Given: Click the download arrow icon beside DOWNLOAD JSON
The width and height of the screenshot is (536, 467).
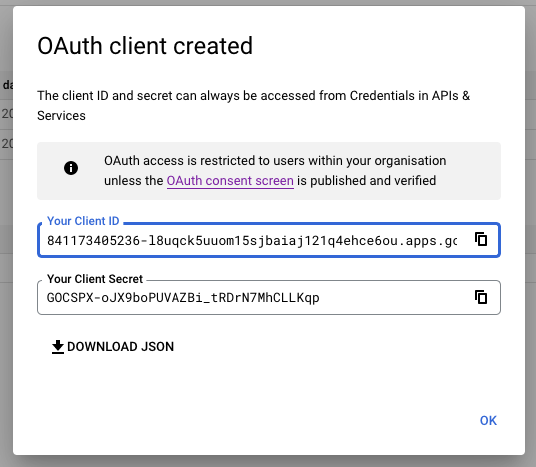Looking at the screenshot, I should click(x=58, y=347).
